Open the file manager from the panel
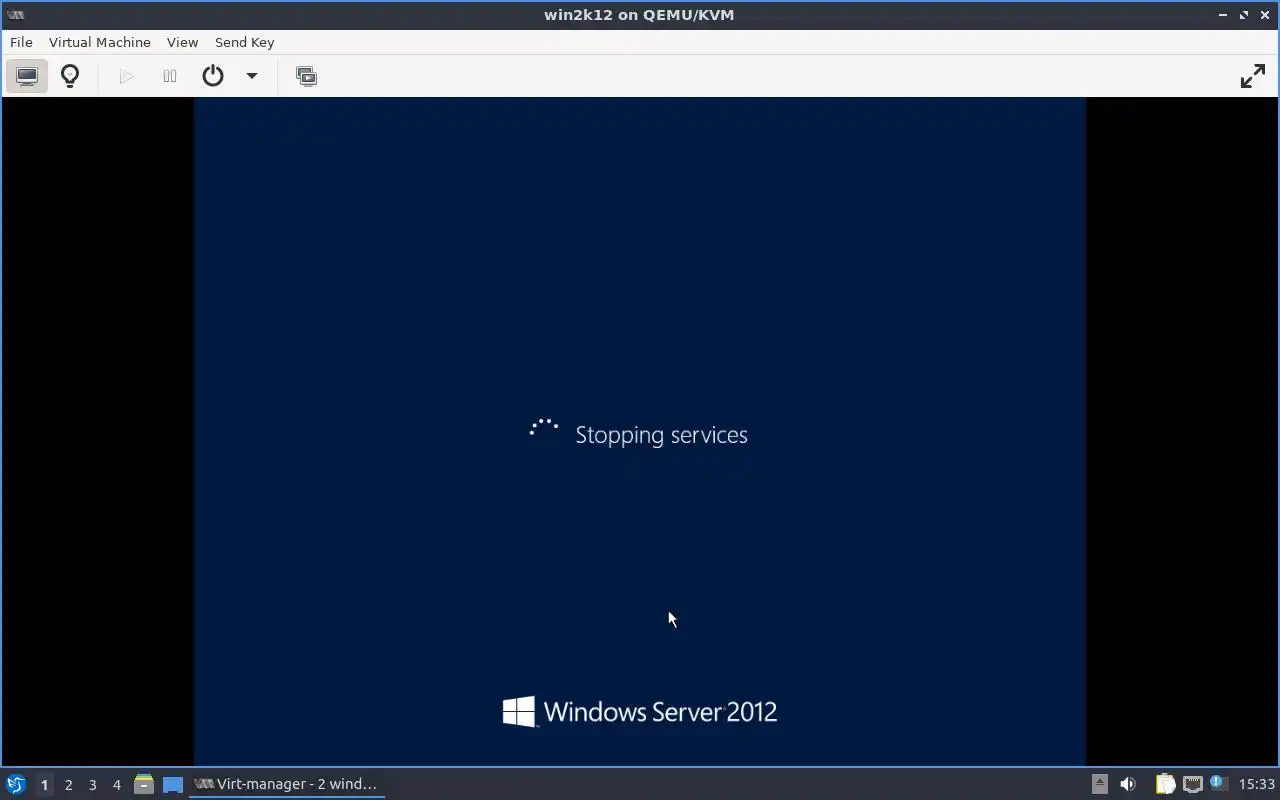Image resolution: width=1280 pixels, height=800 pixels. tap(143, 784)
